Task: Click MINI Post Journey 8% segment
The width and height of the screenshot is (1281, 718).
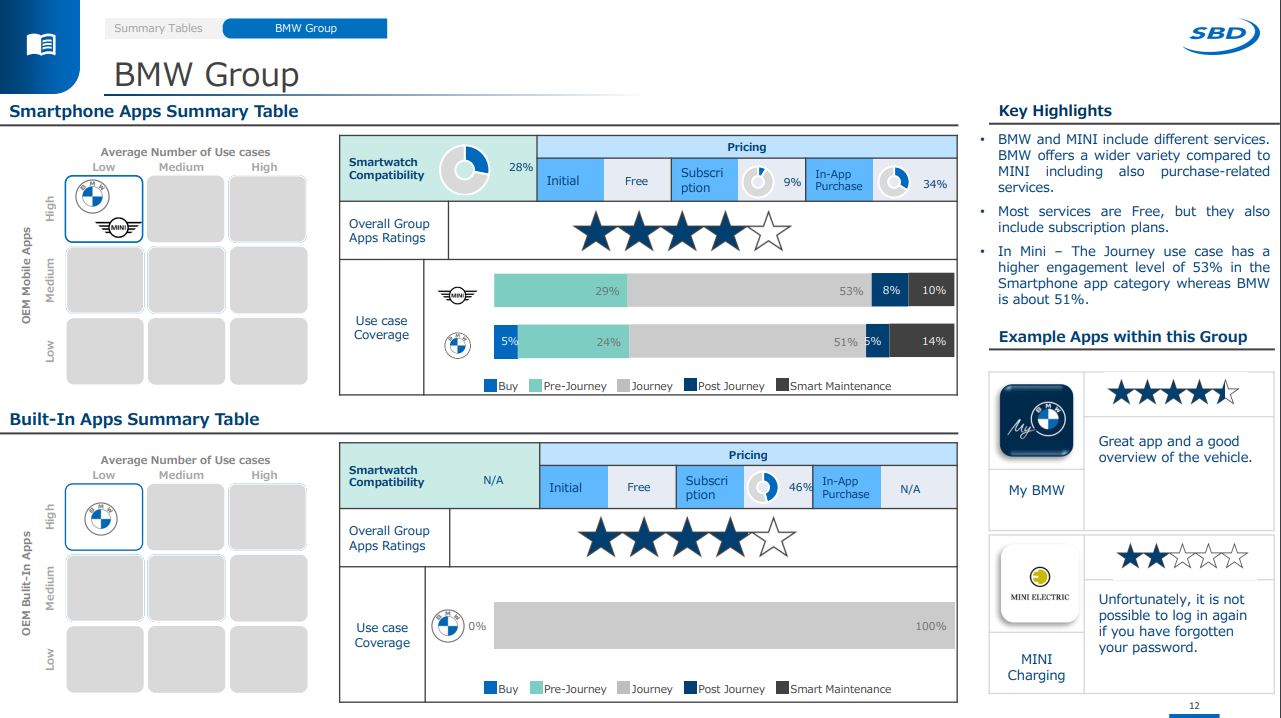Action: 890,290
